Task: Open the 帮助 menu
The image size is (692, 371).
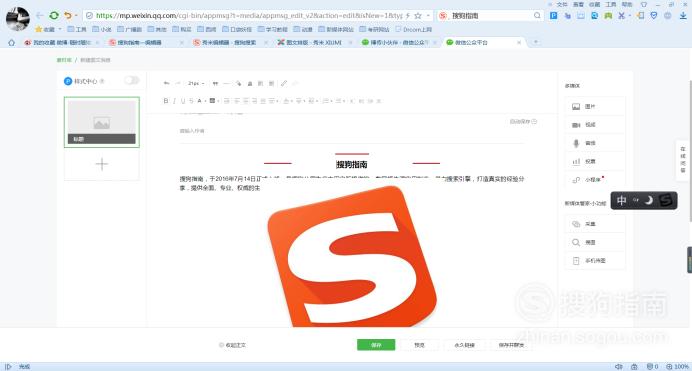Action: coord(627,4)
